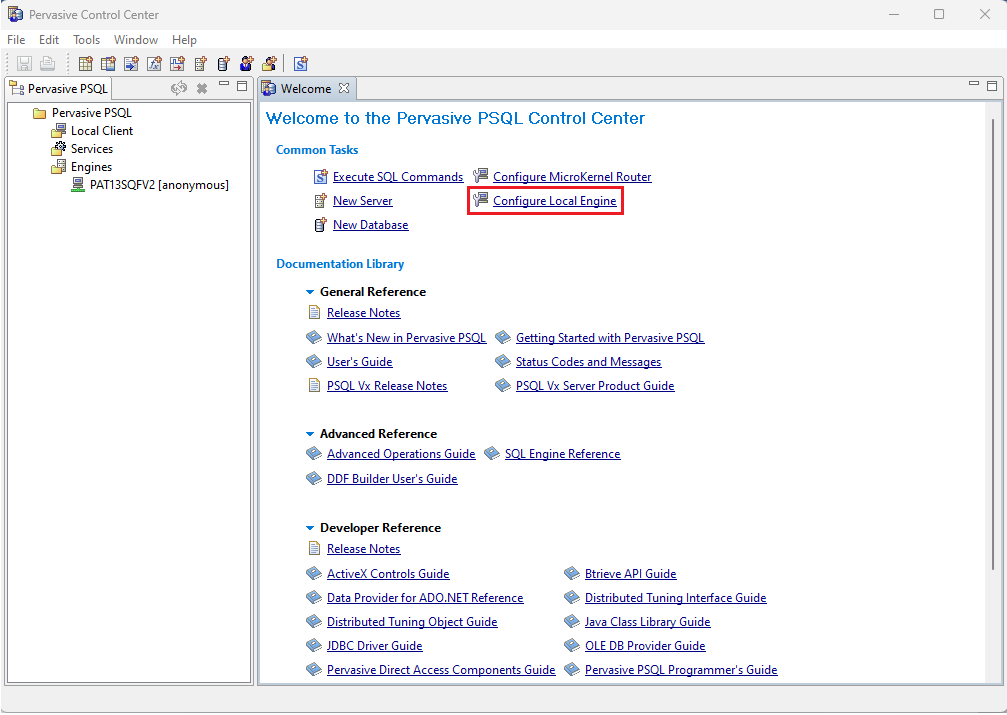Minimize the Pervasive PSQL explorer panel

(224, 84)
